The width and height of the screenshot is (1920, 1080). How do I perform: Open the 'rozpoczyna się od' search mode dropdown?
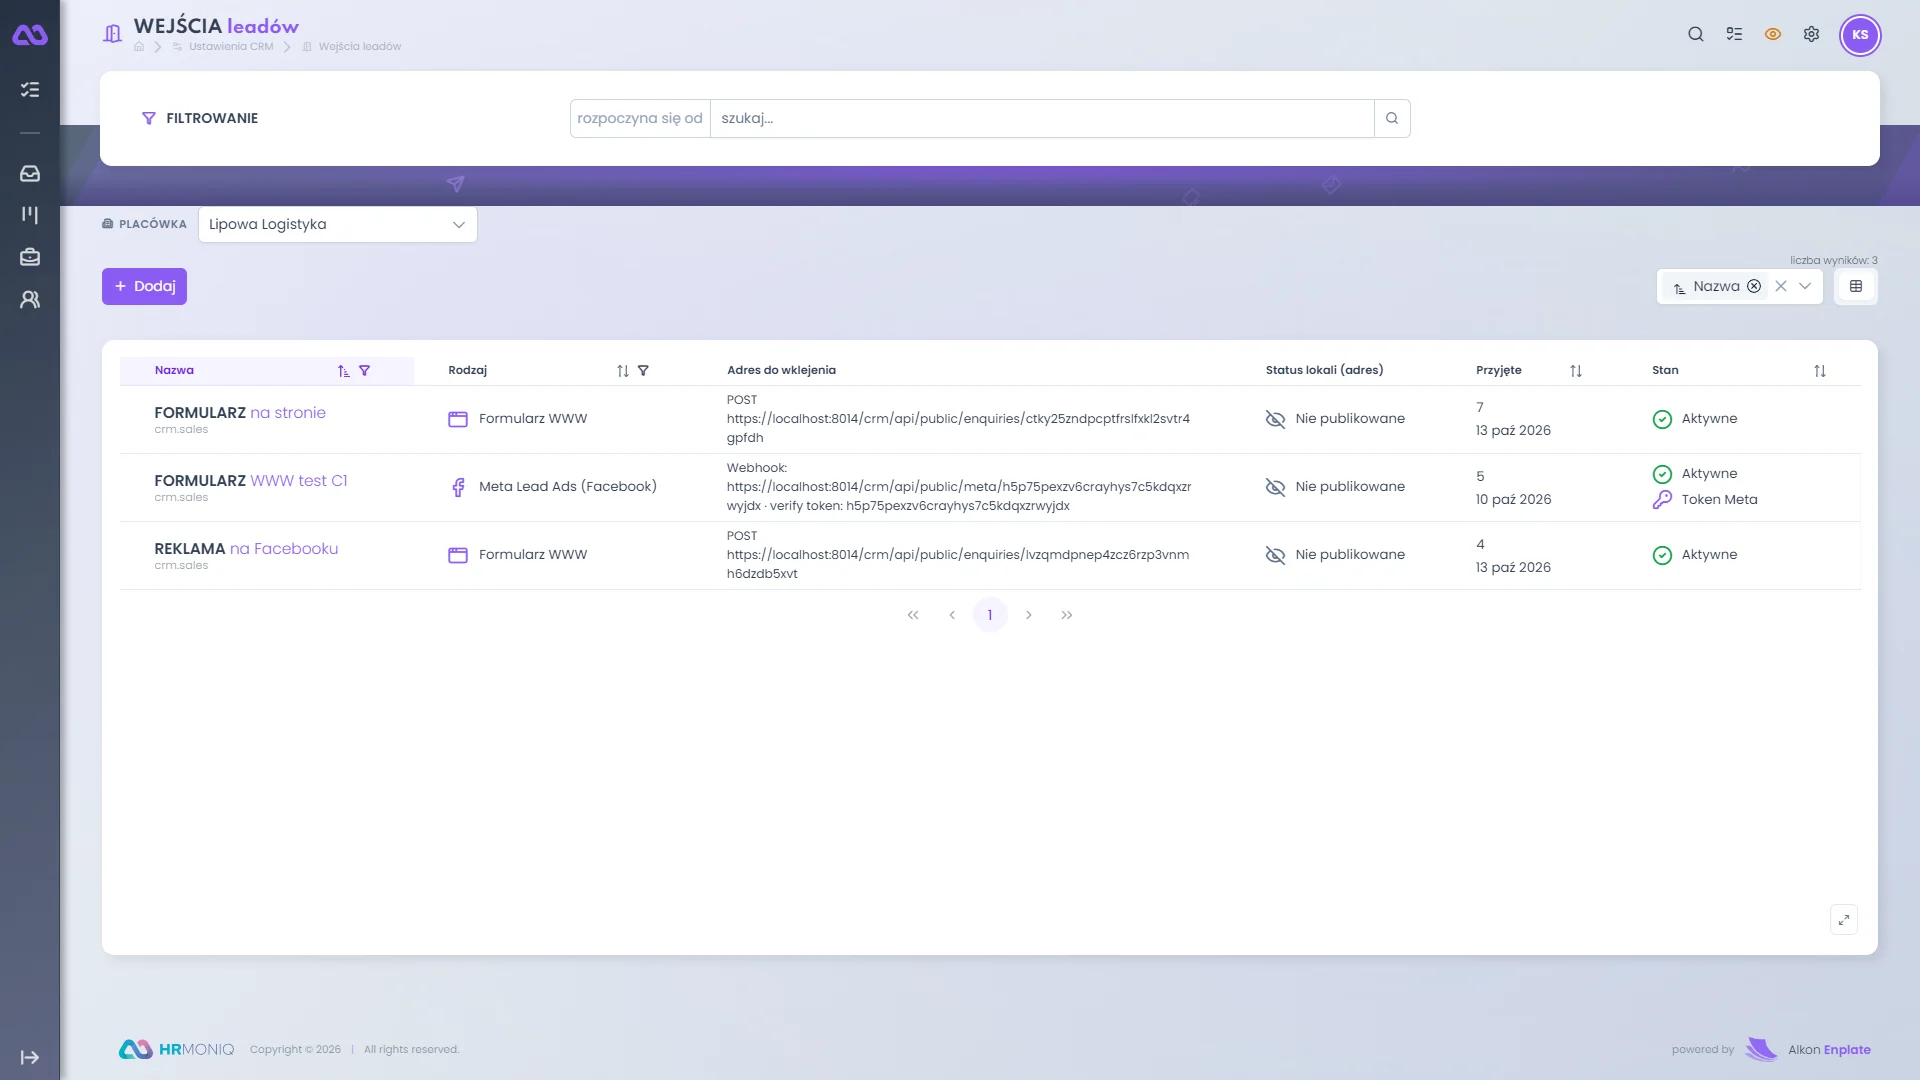coord(640,118)
